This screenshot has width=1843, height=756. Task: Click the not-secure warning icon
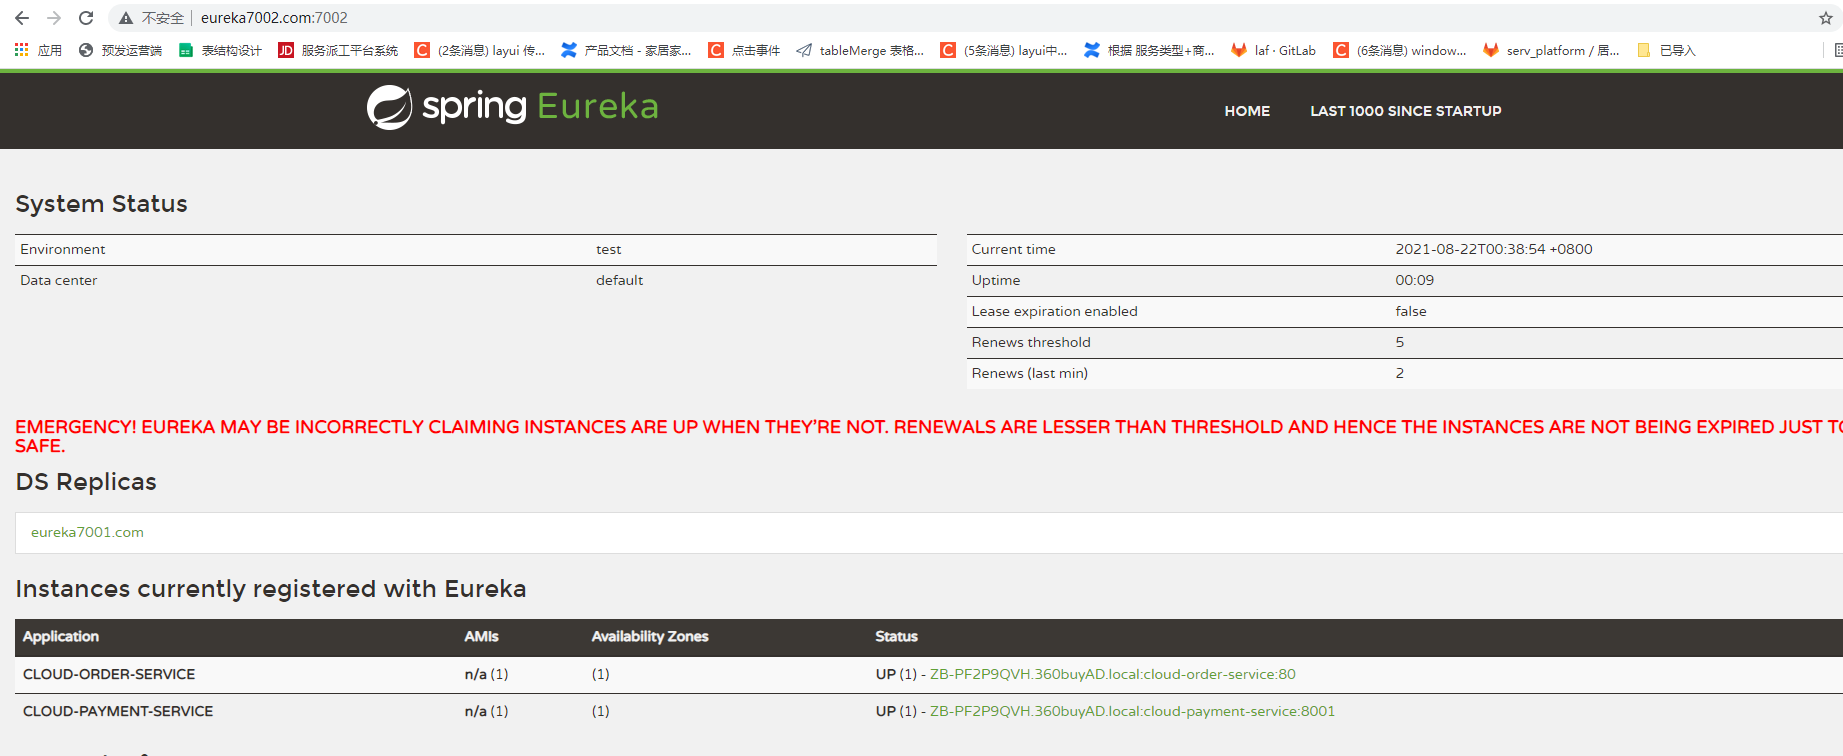pyautogui.click(x=126, y=18)
